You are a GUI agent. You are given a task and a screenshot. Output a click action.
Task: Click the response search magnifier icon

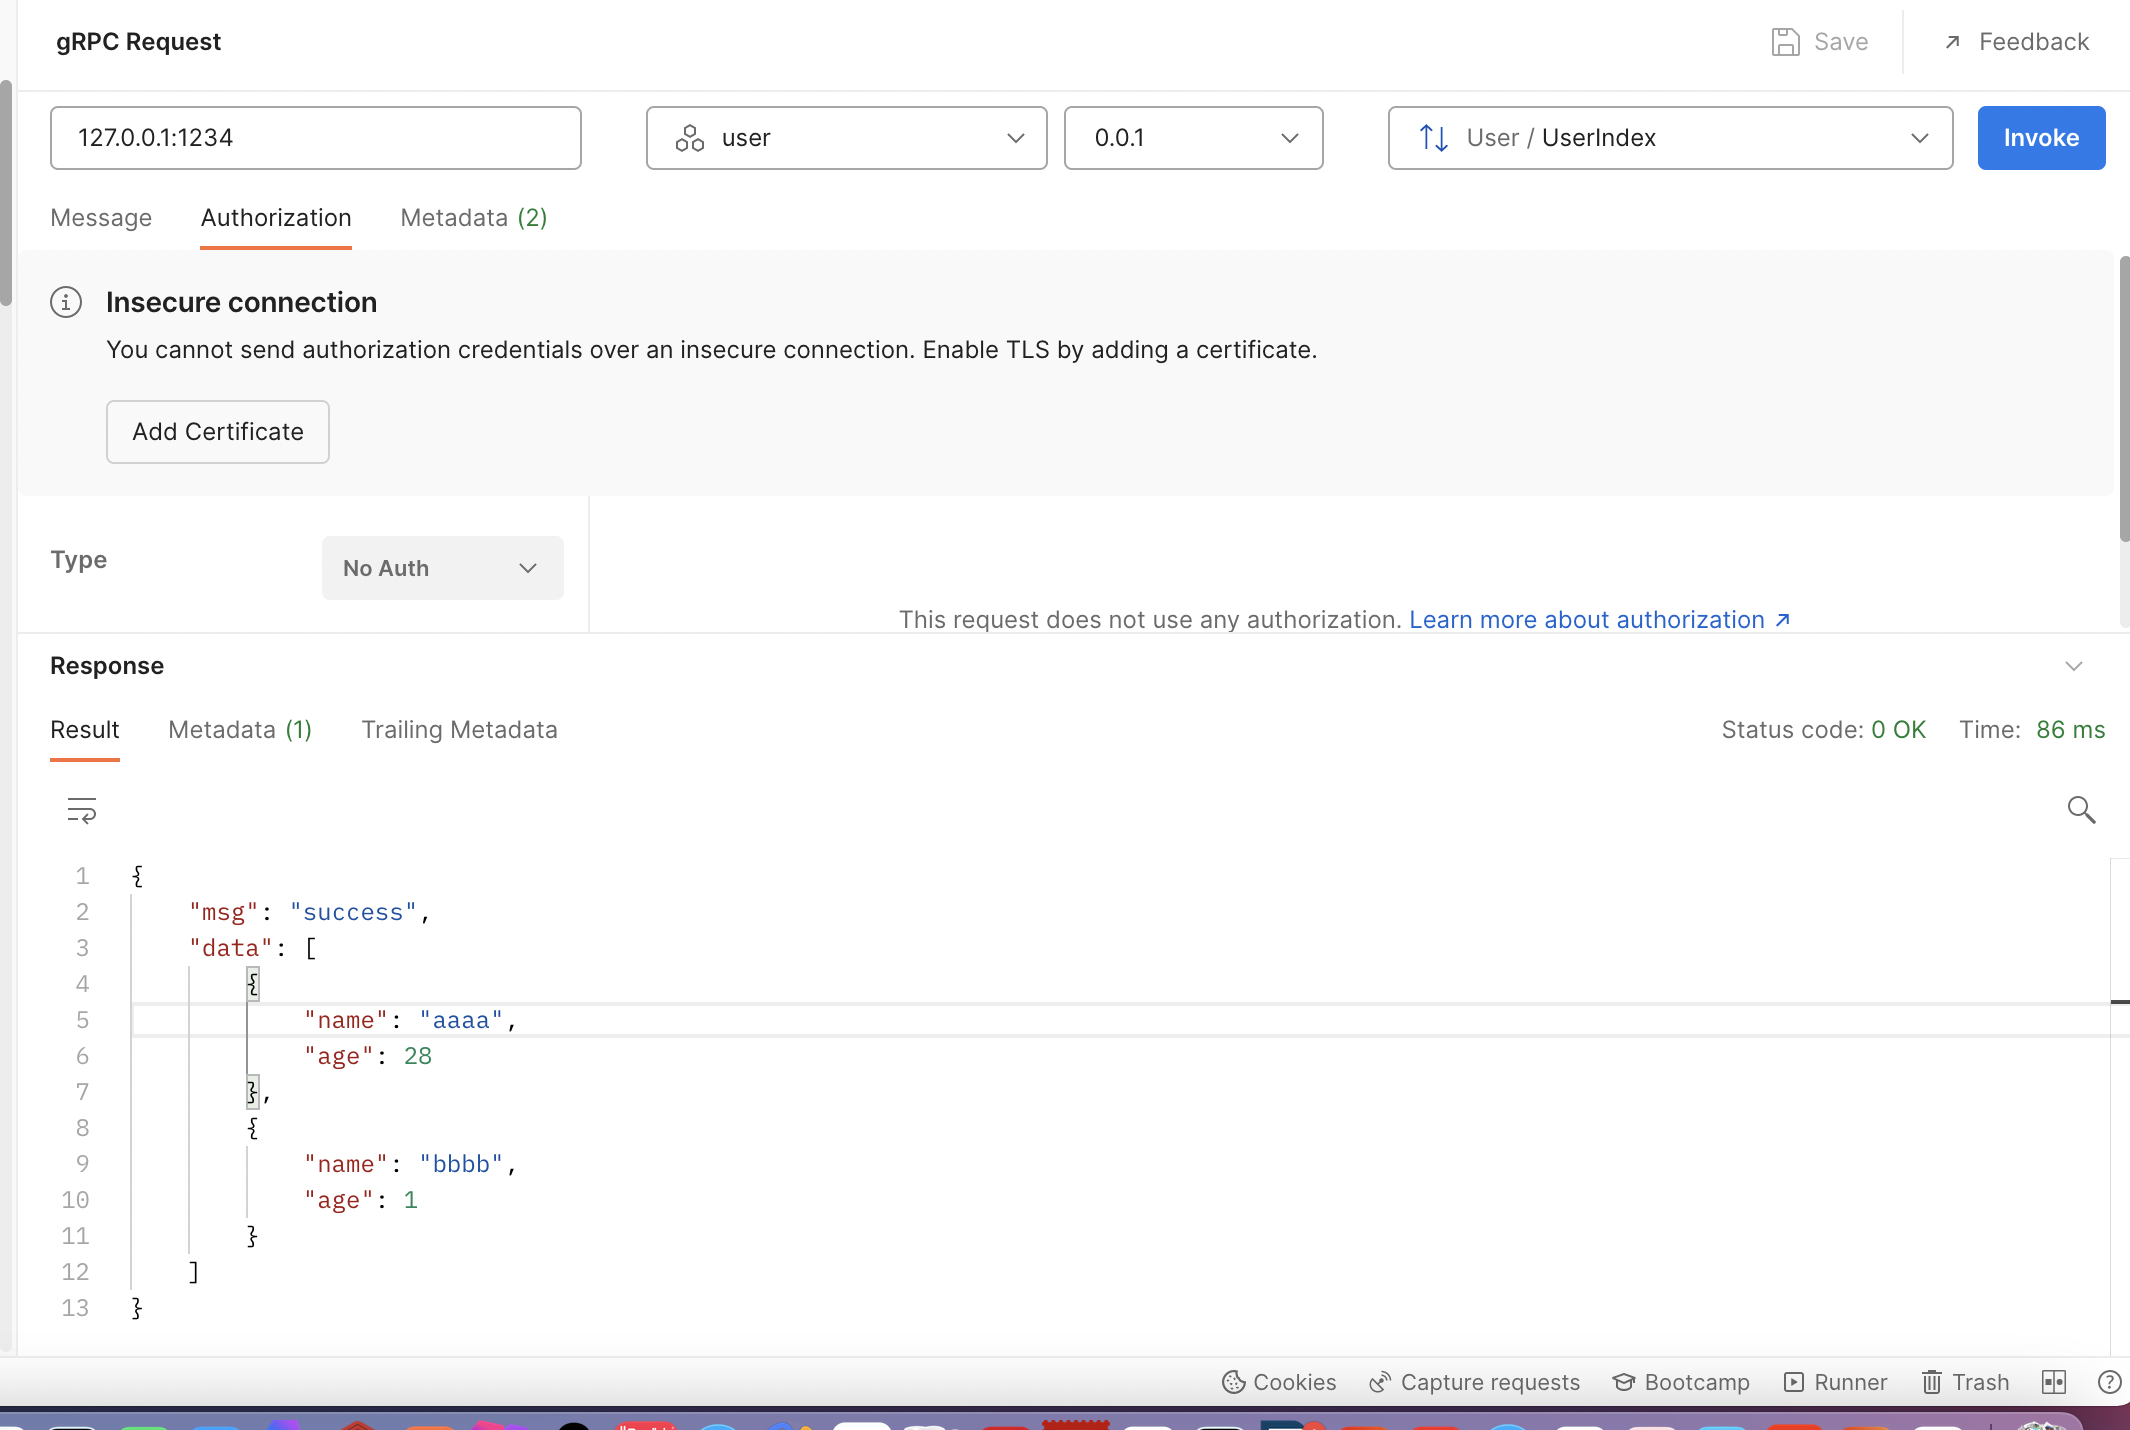(2081, 810)
